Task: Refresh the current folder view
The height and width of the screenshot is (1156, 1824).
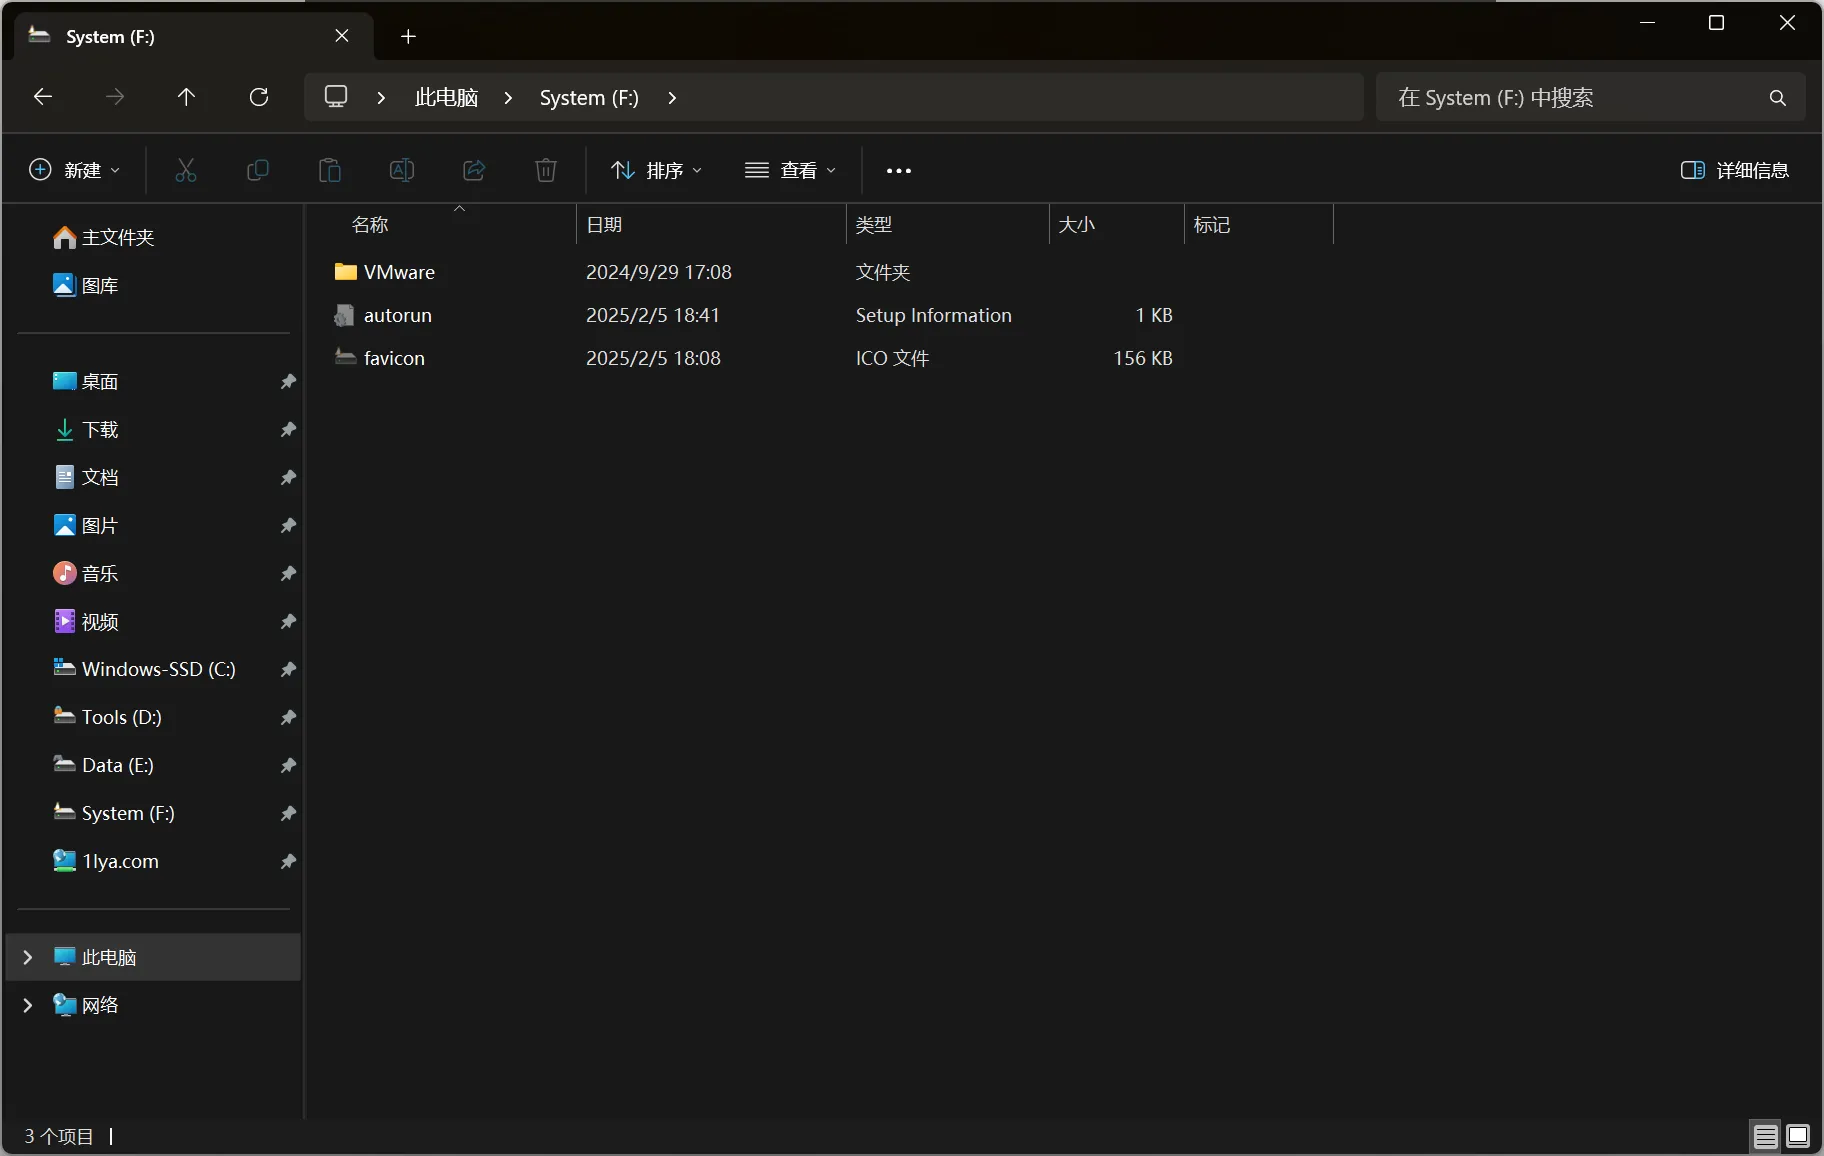Action: pos(259,97)
